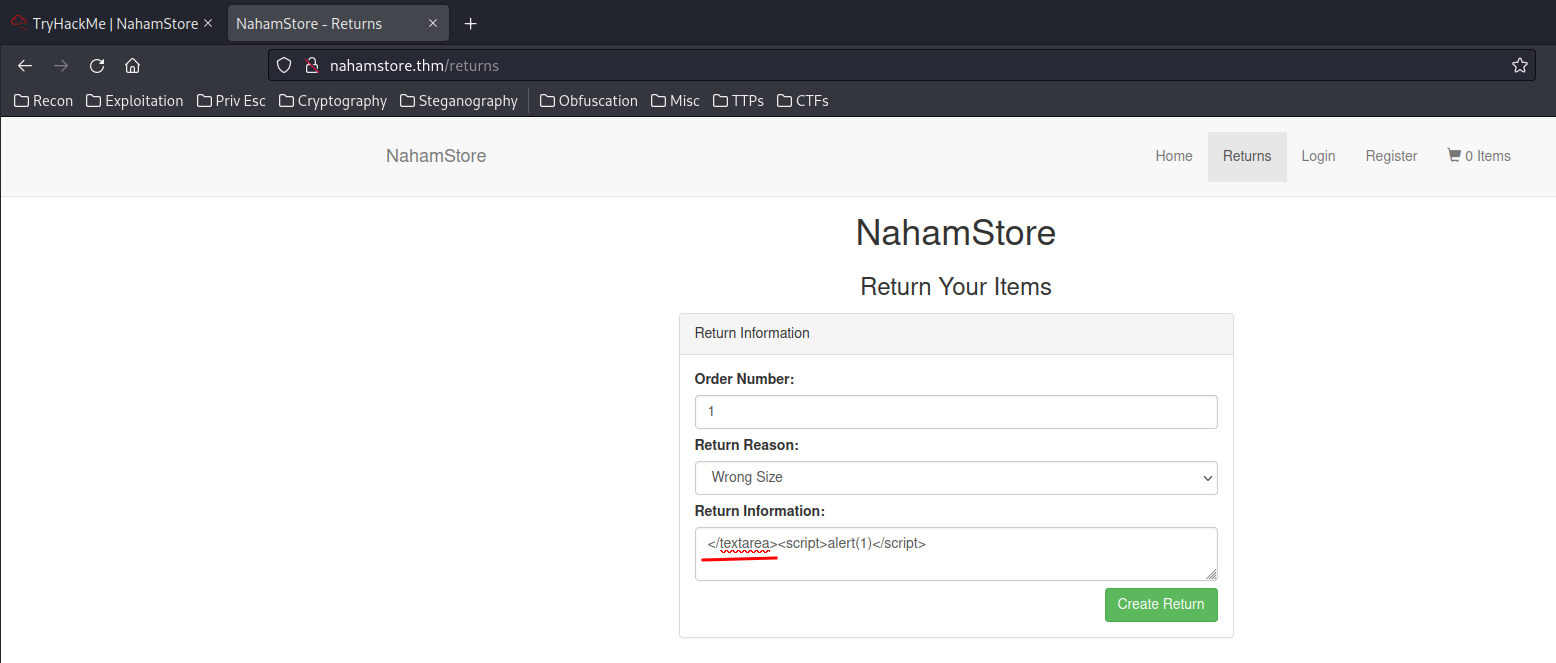This screenshot has height=663, width=1556.
Task: Go to the Home nav item
Action: click(1174, 156)
